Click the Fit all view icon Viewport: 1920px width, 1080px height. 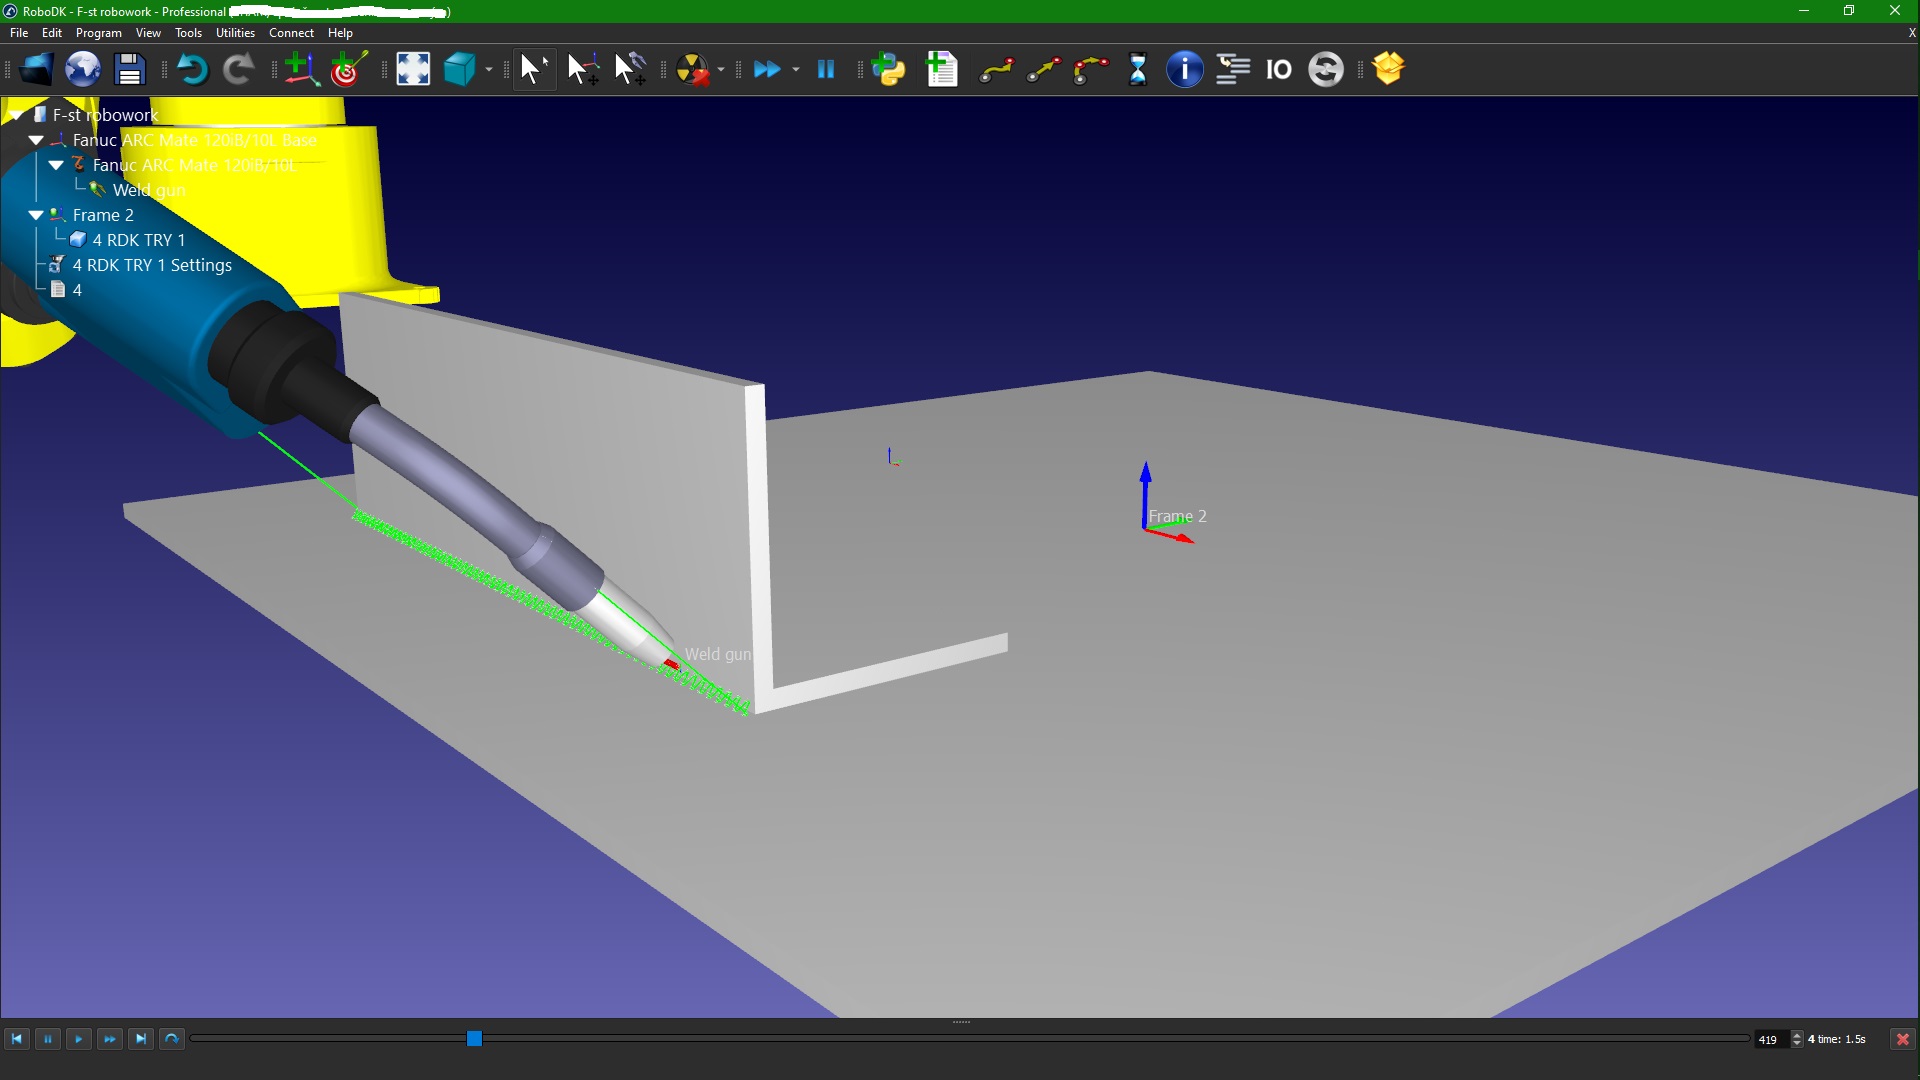(413, 69)
